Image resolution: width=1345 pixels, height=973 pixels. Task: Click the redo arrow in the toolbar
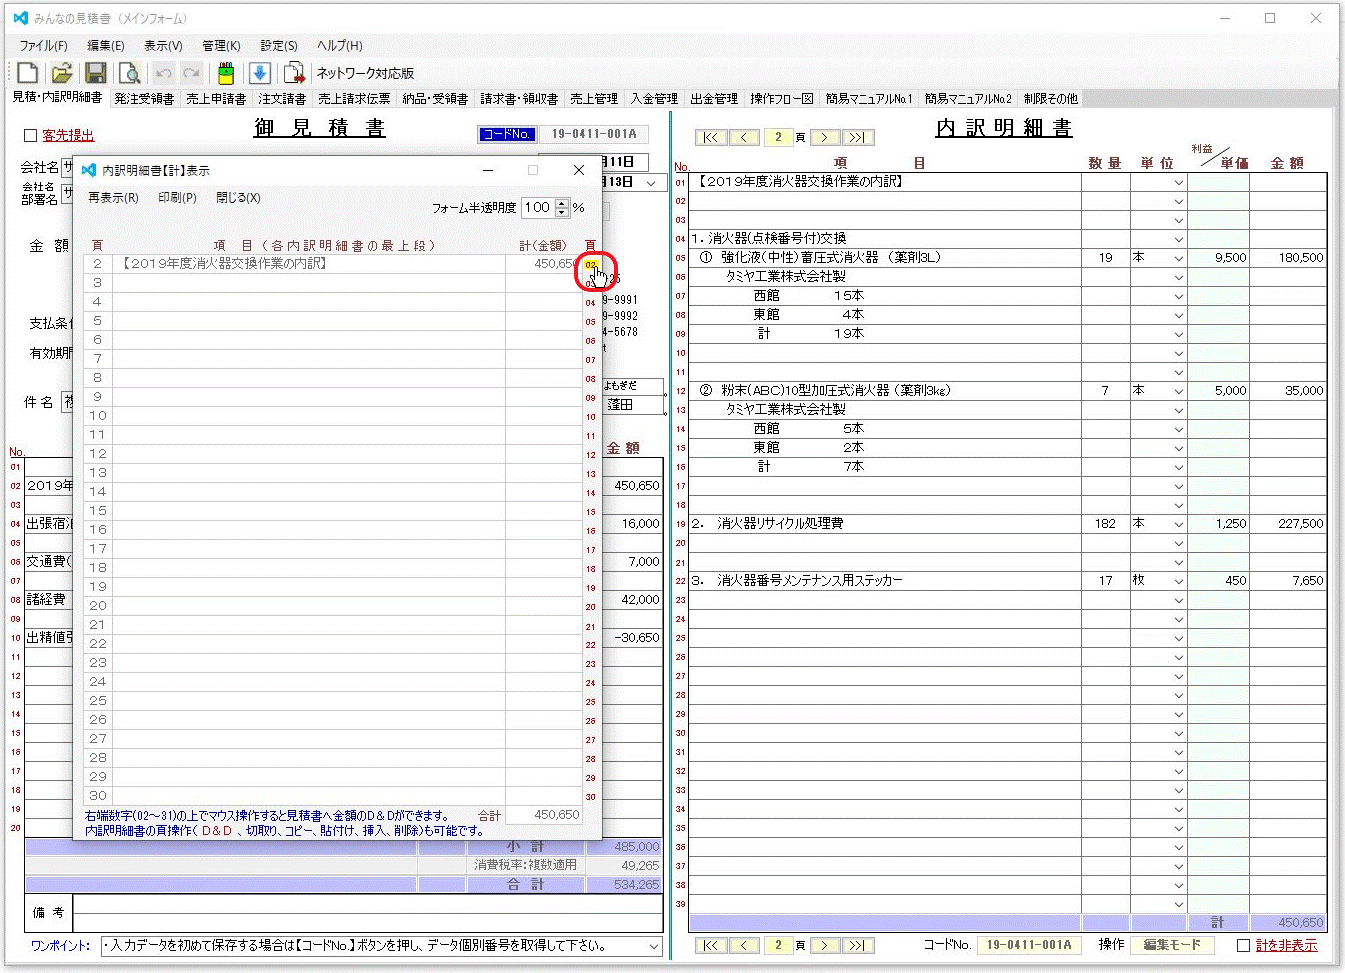coord(191,73)
